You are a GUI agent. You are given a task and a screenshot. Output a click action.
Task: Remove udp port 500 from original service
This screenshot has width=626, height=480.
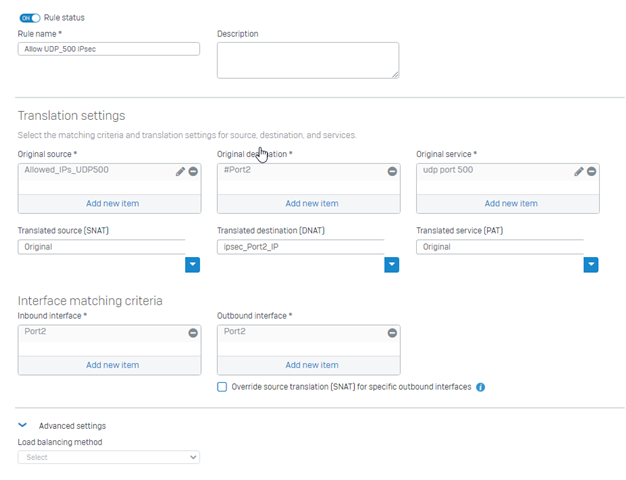point(592,171)
